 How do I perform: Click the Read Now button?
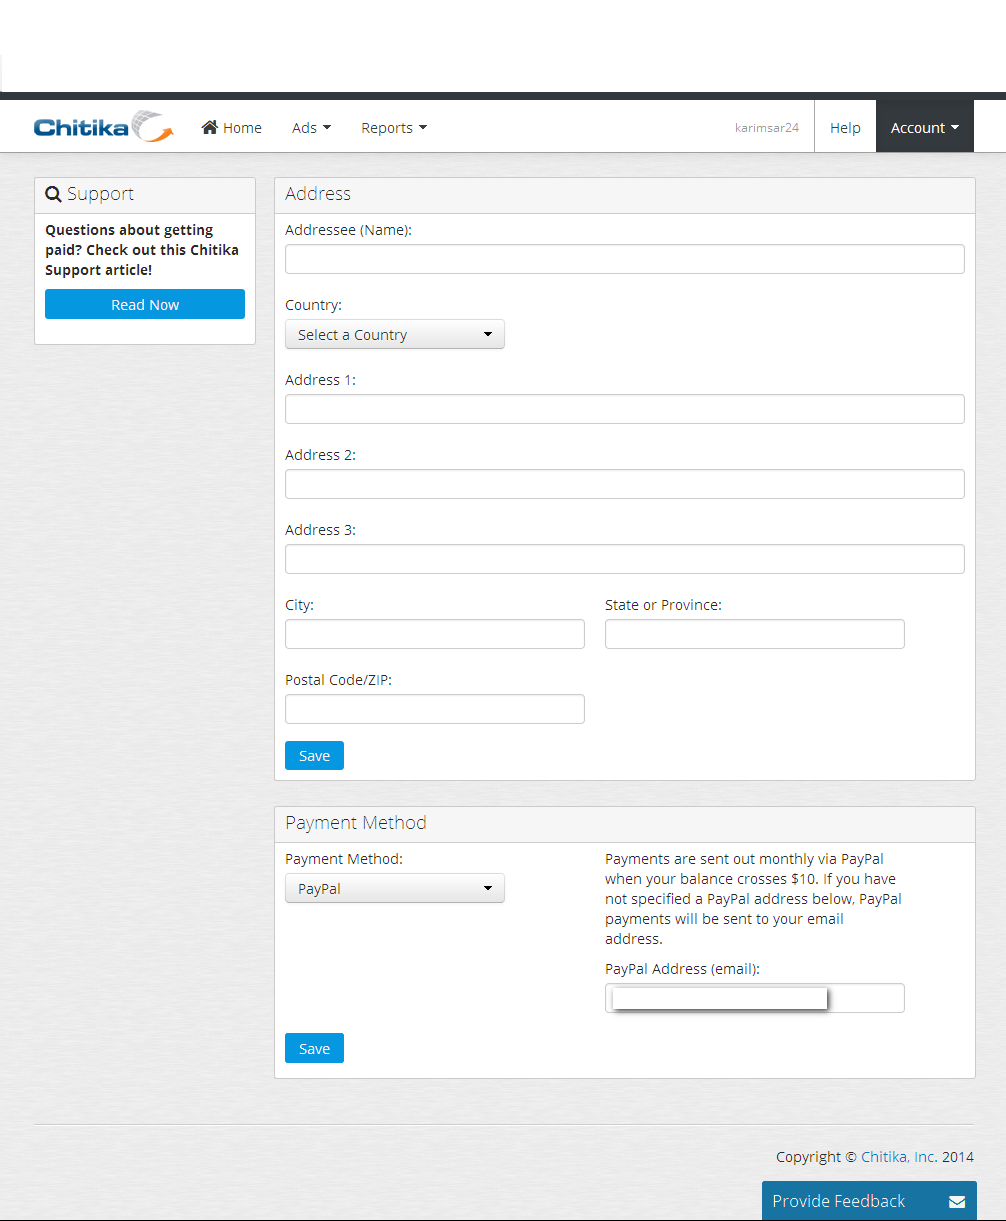coord(145,304)
